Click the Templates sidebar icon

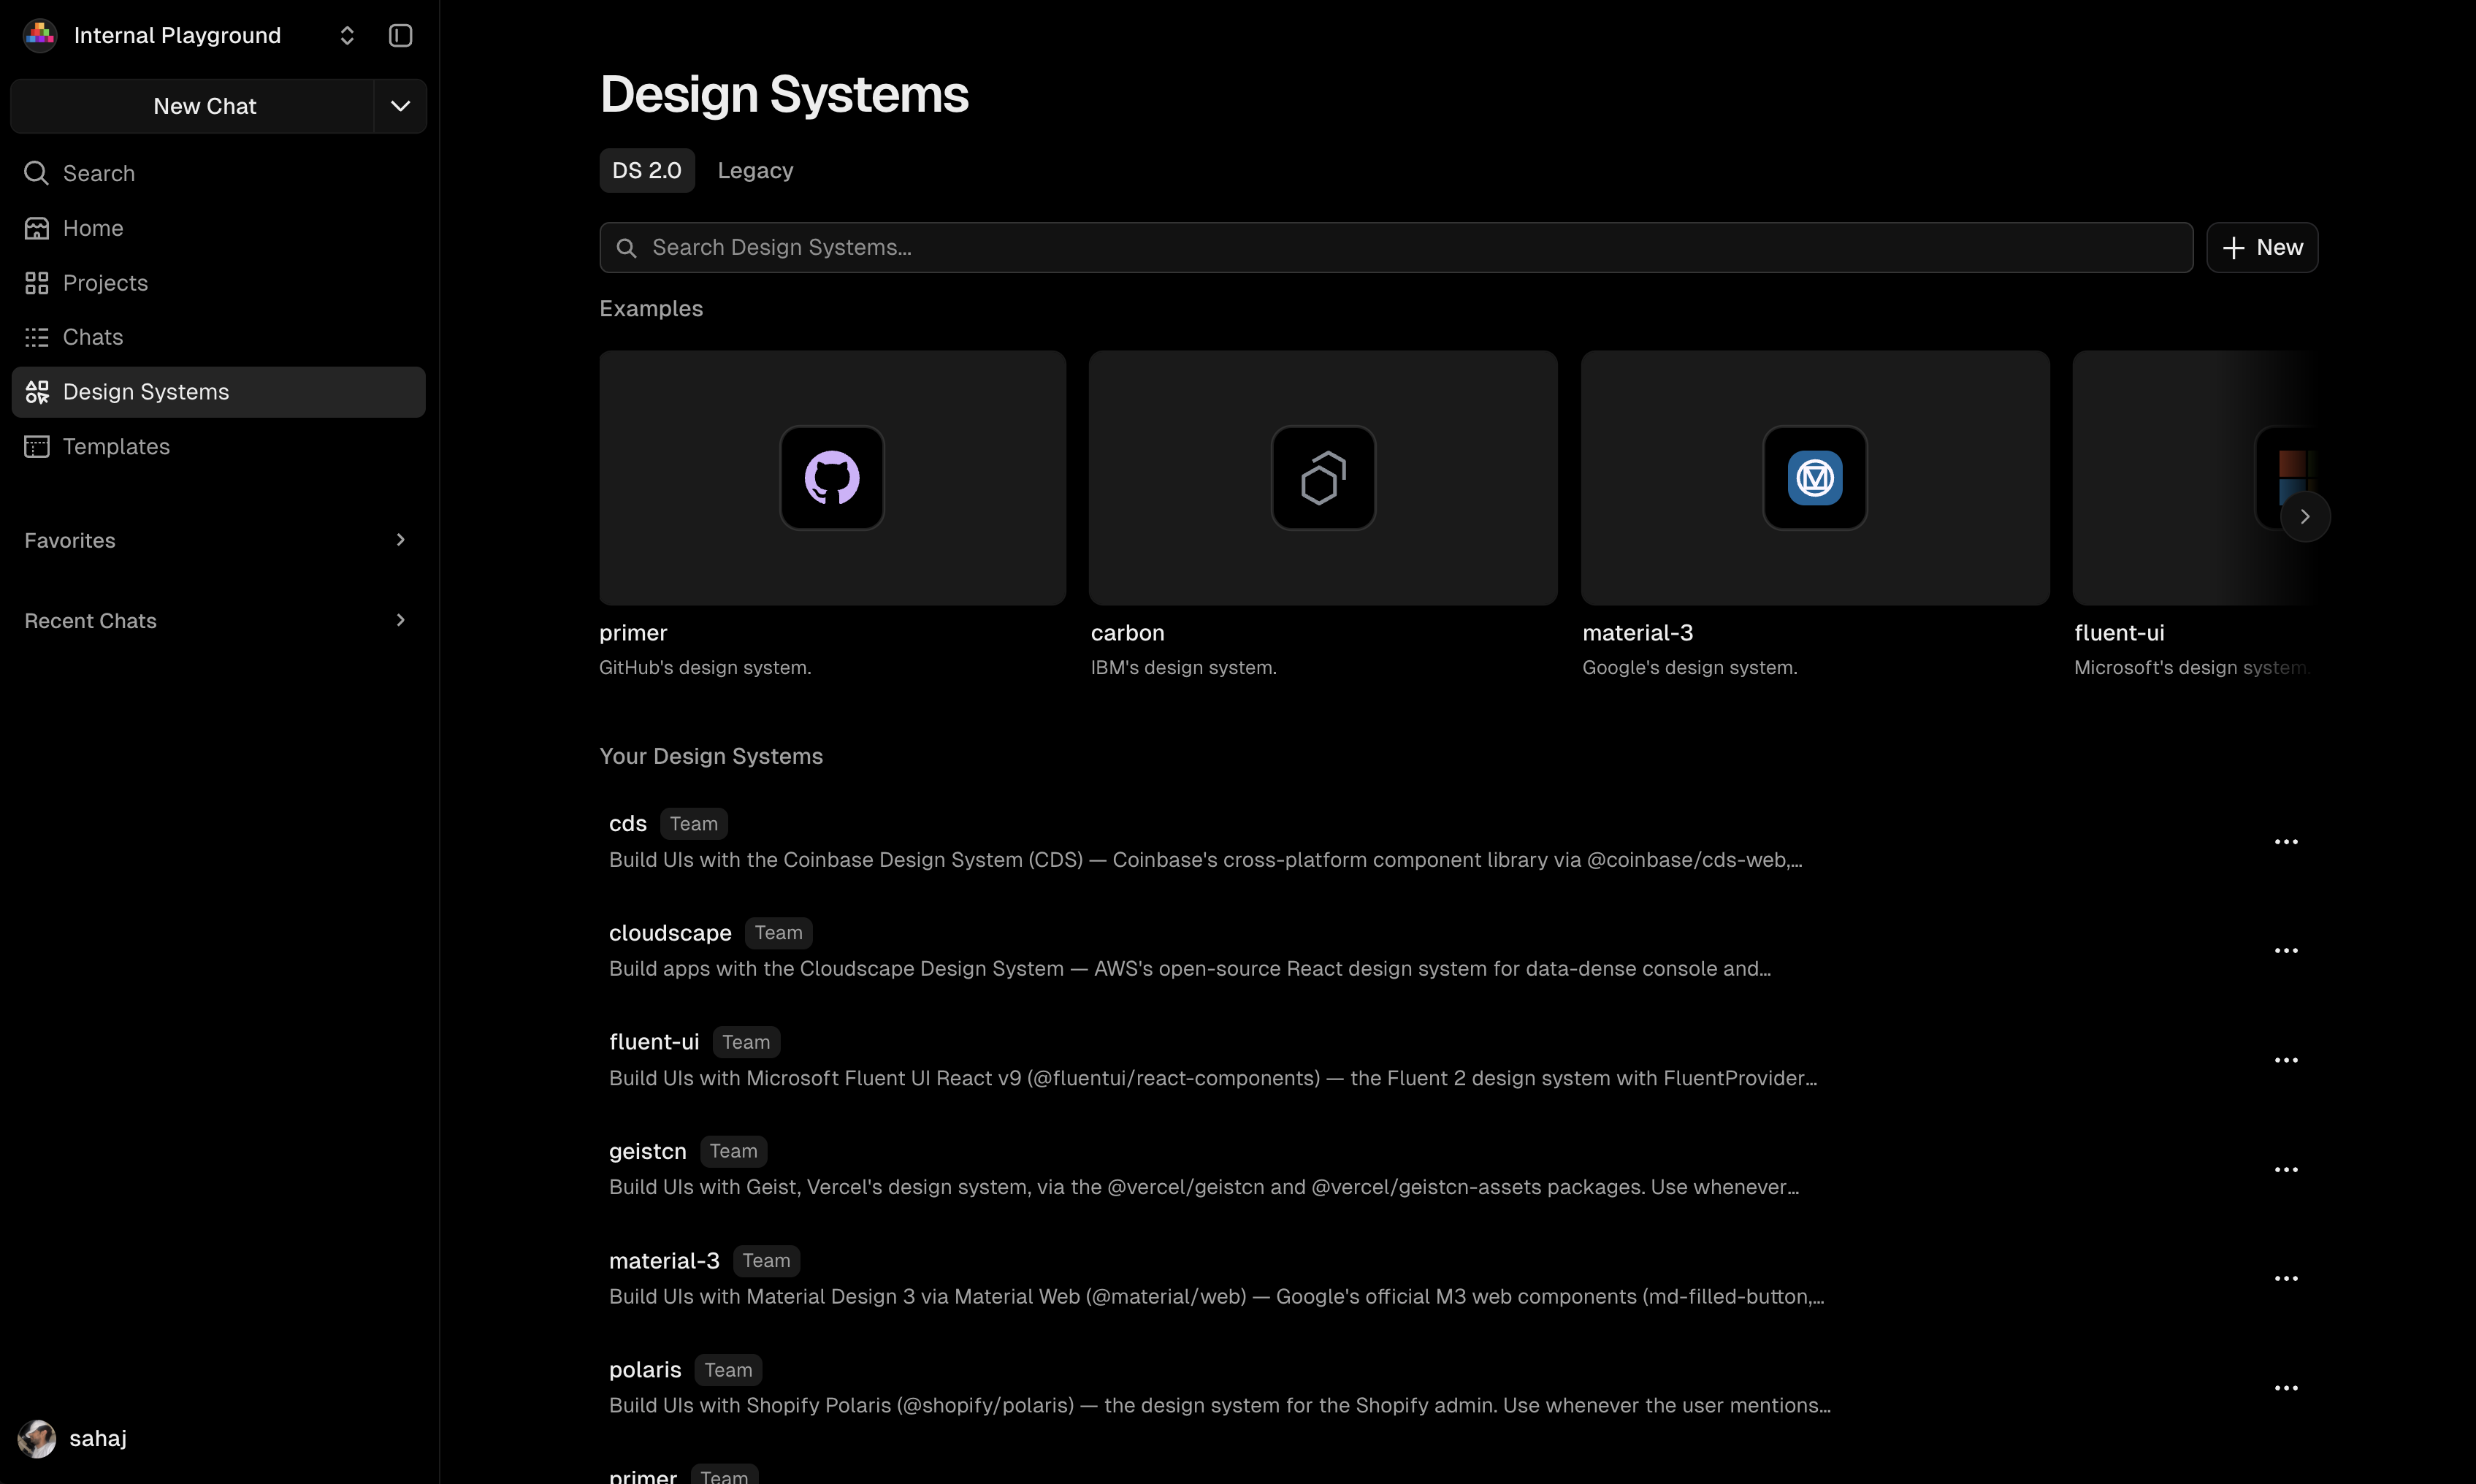[37, 446]
